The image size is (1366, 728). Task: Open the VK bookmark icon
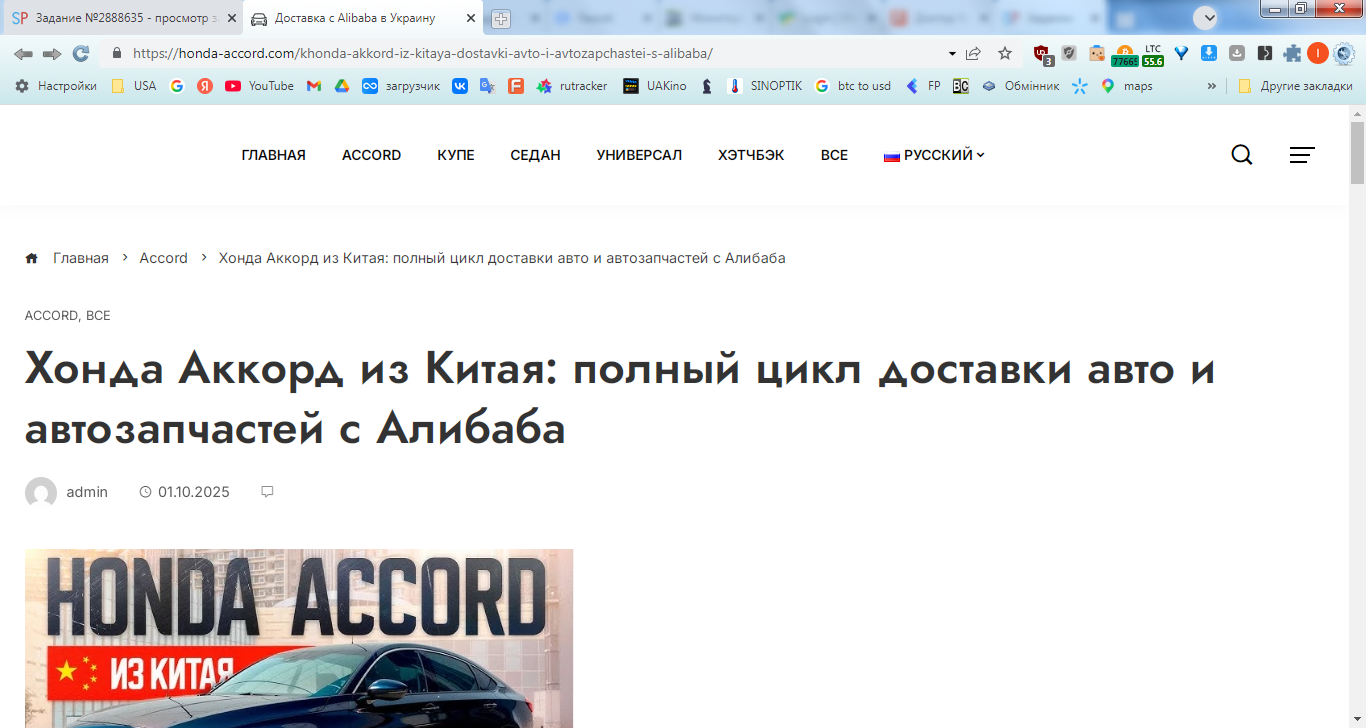click(460, 86)
